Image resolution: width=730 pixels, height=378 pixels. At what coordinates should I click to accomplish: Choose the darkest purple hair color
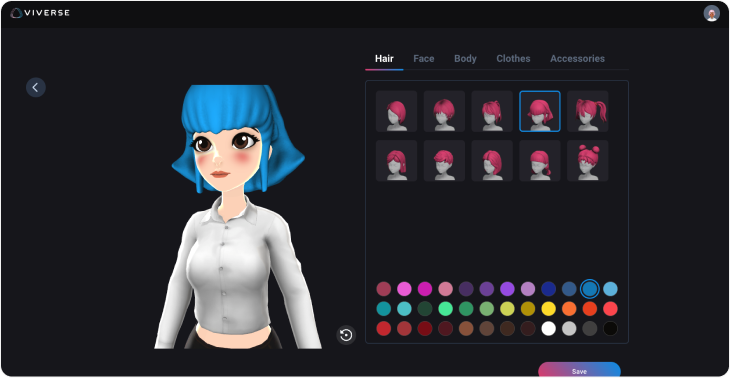click(x=466, y=289)
